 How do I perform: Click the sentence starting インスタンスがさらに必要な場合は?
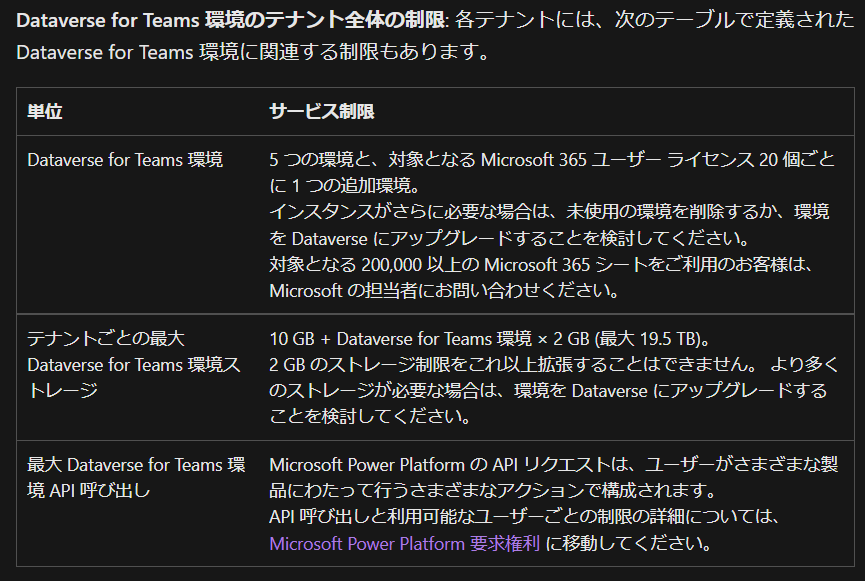(549, 225)
